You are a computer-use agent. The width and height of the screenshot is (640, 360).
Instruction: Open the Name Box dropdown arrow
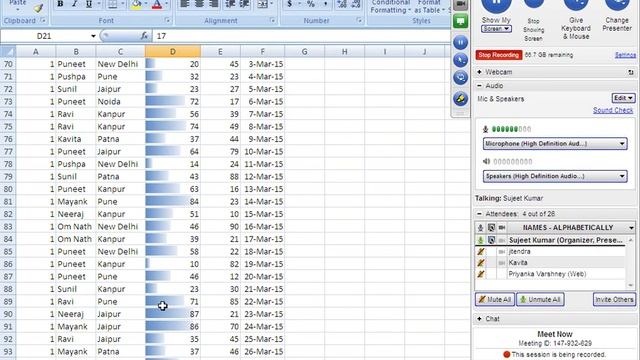[x=93, y=36]
